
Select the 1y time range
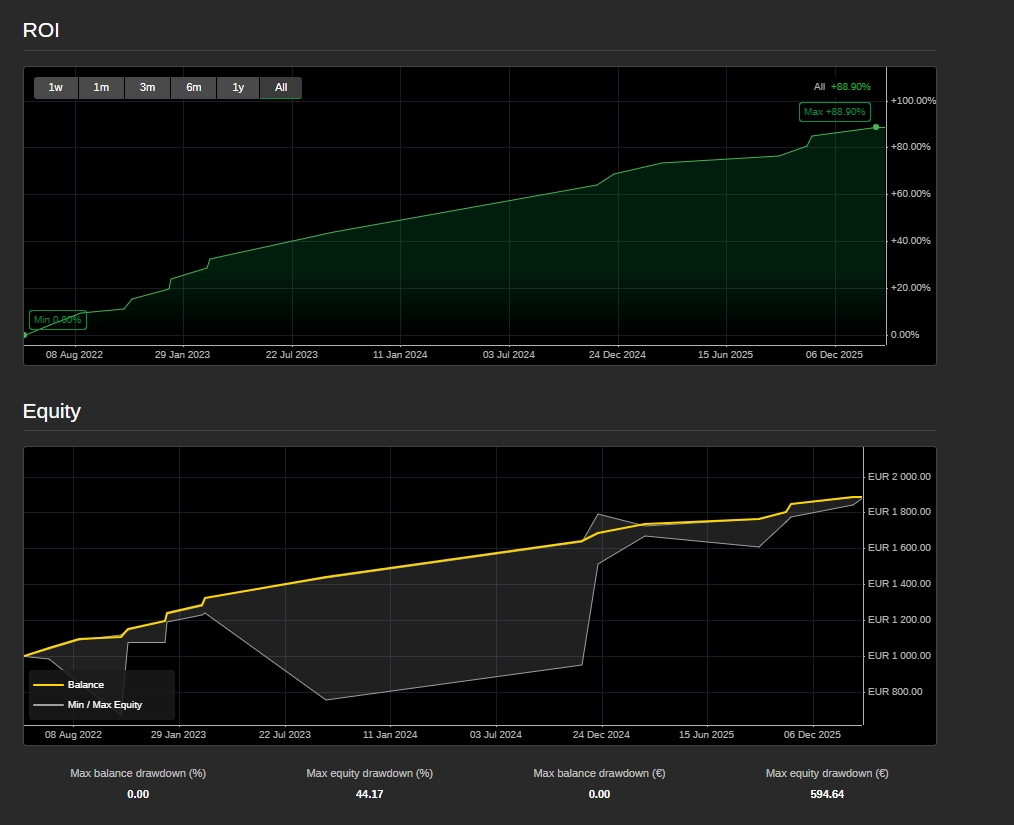point(238,88)
